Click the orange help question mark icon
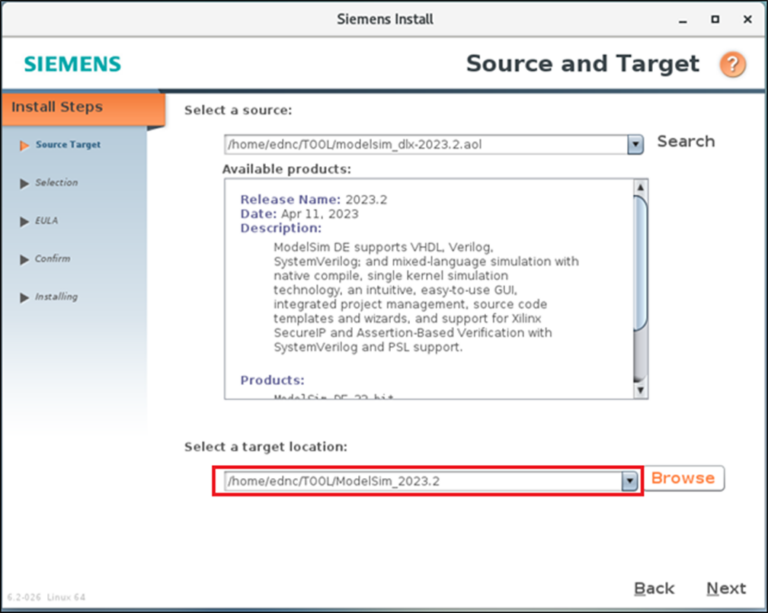Image resolution: width=768 pixels, height=613 pixels. tap(732, 65)
